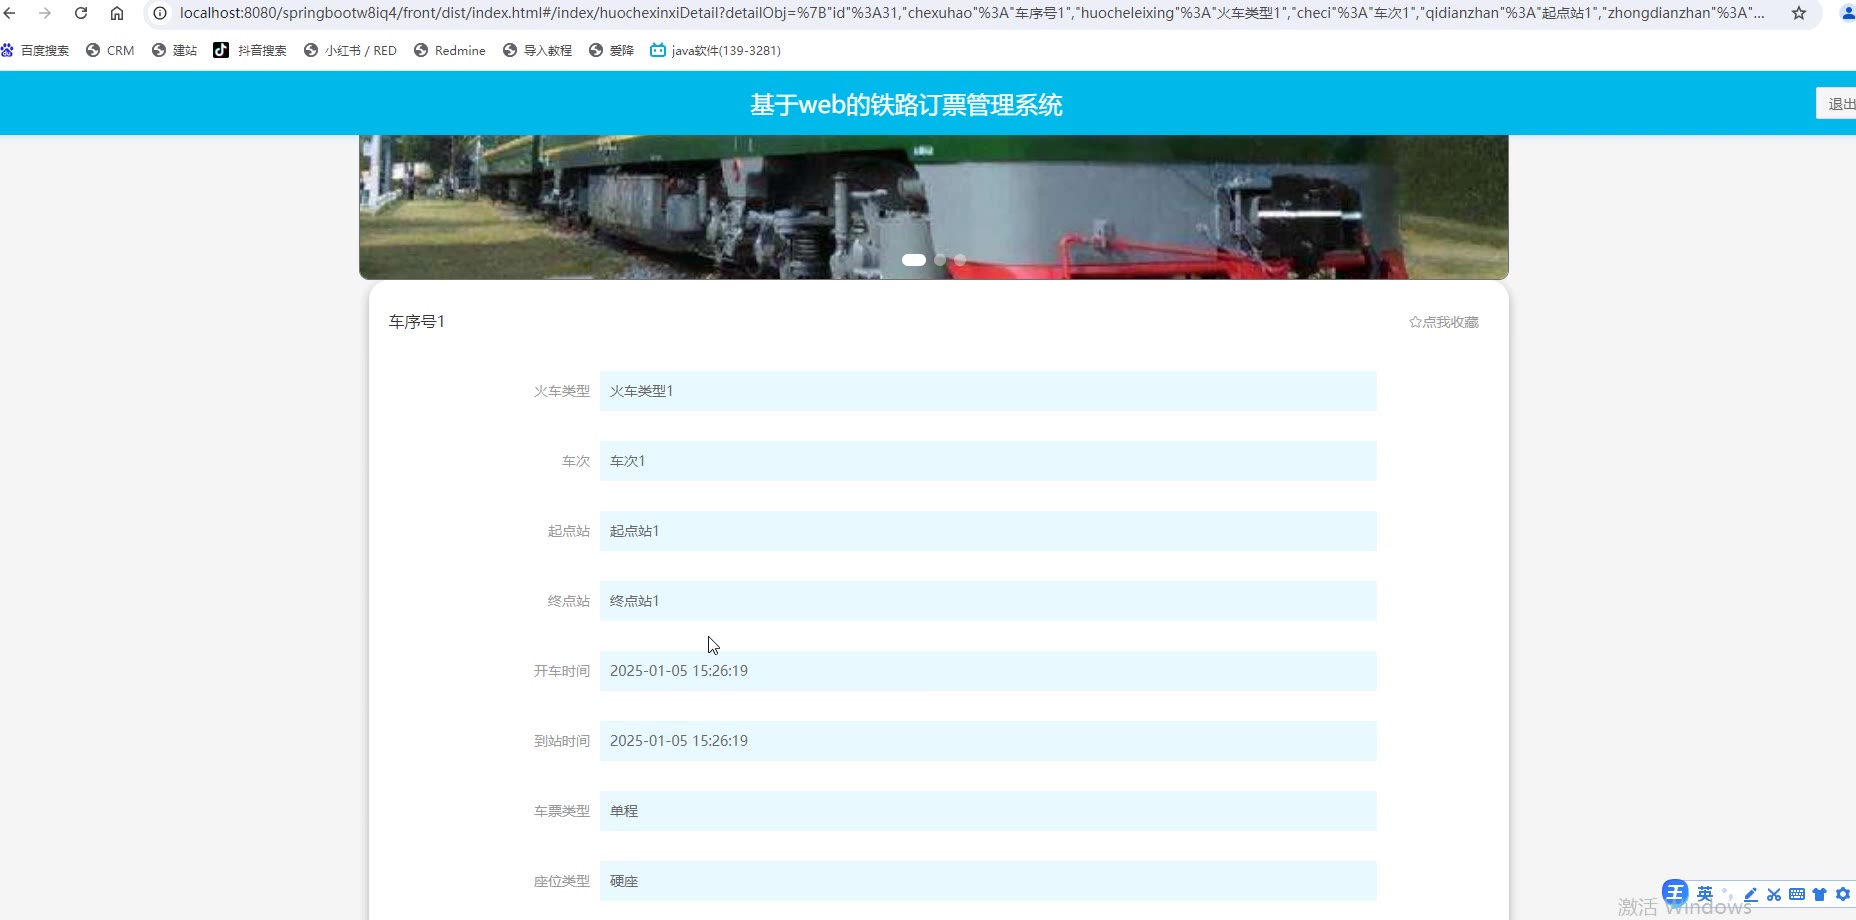
Task: Click the 车序号1 heading text
Action: (417, 321)
